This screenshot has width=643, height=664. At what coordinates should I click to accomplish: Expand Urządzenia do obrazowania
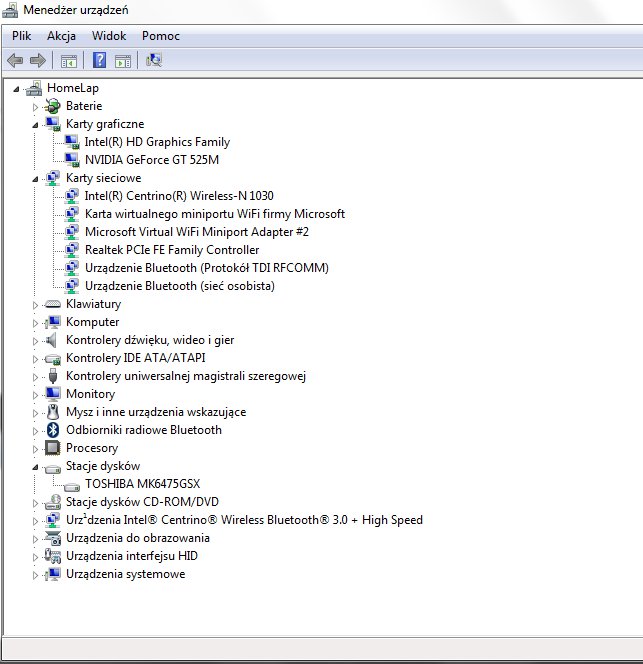click(35, 539)
